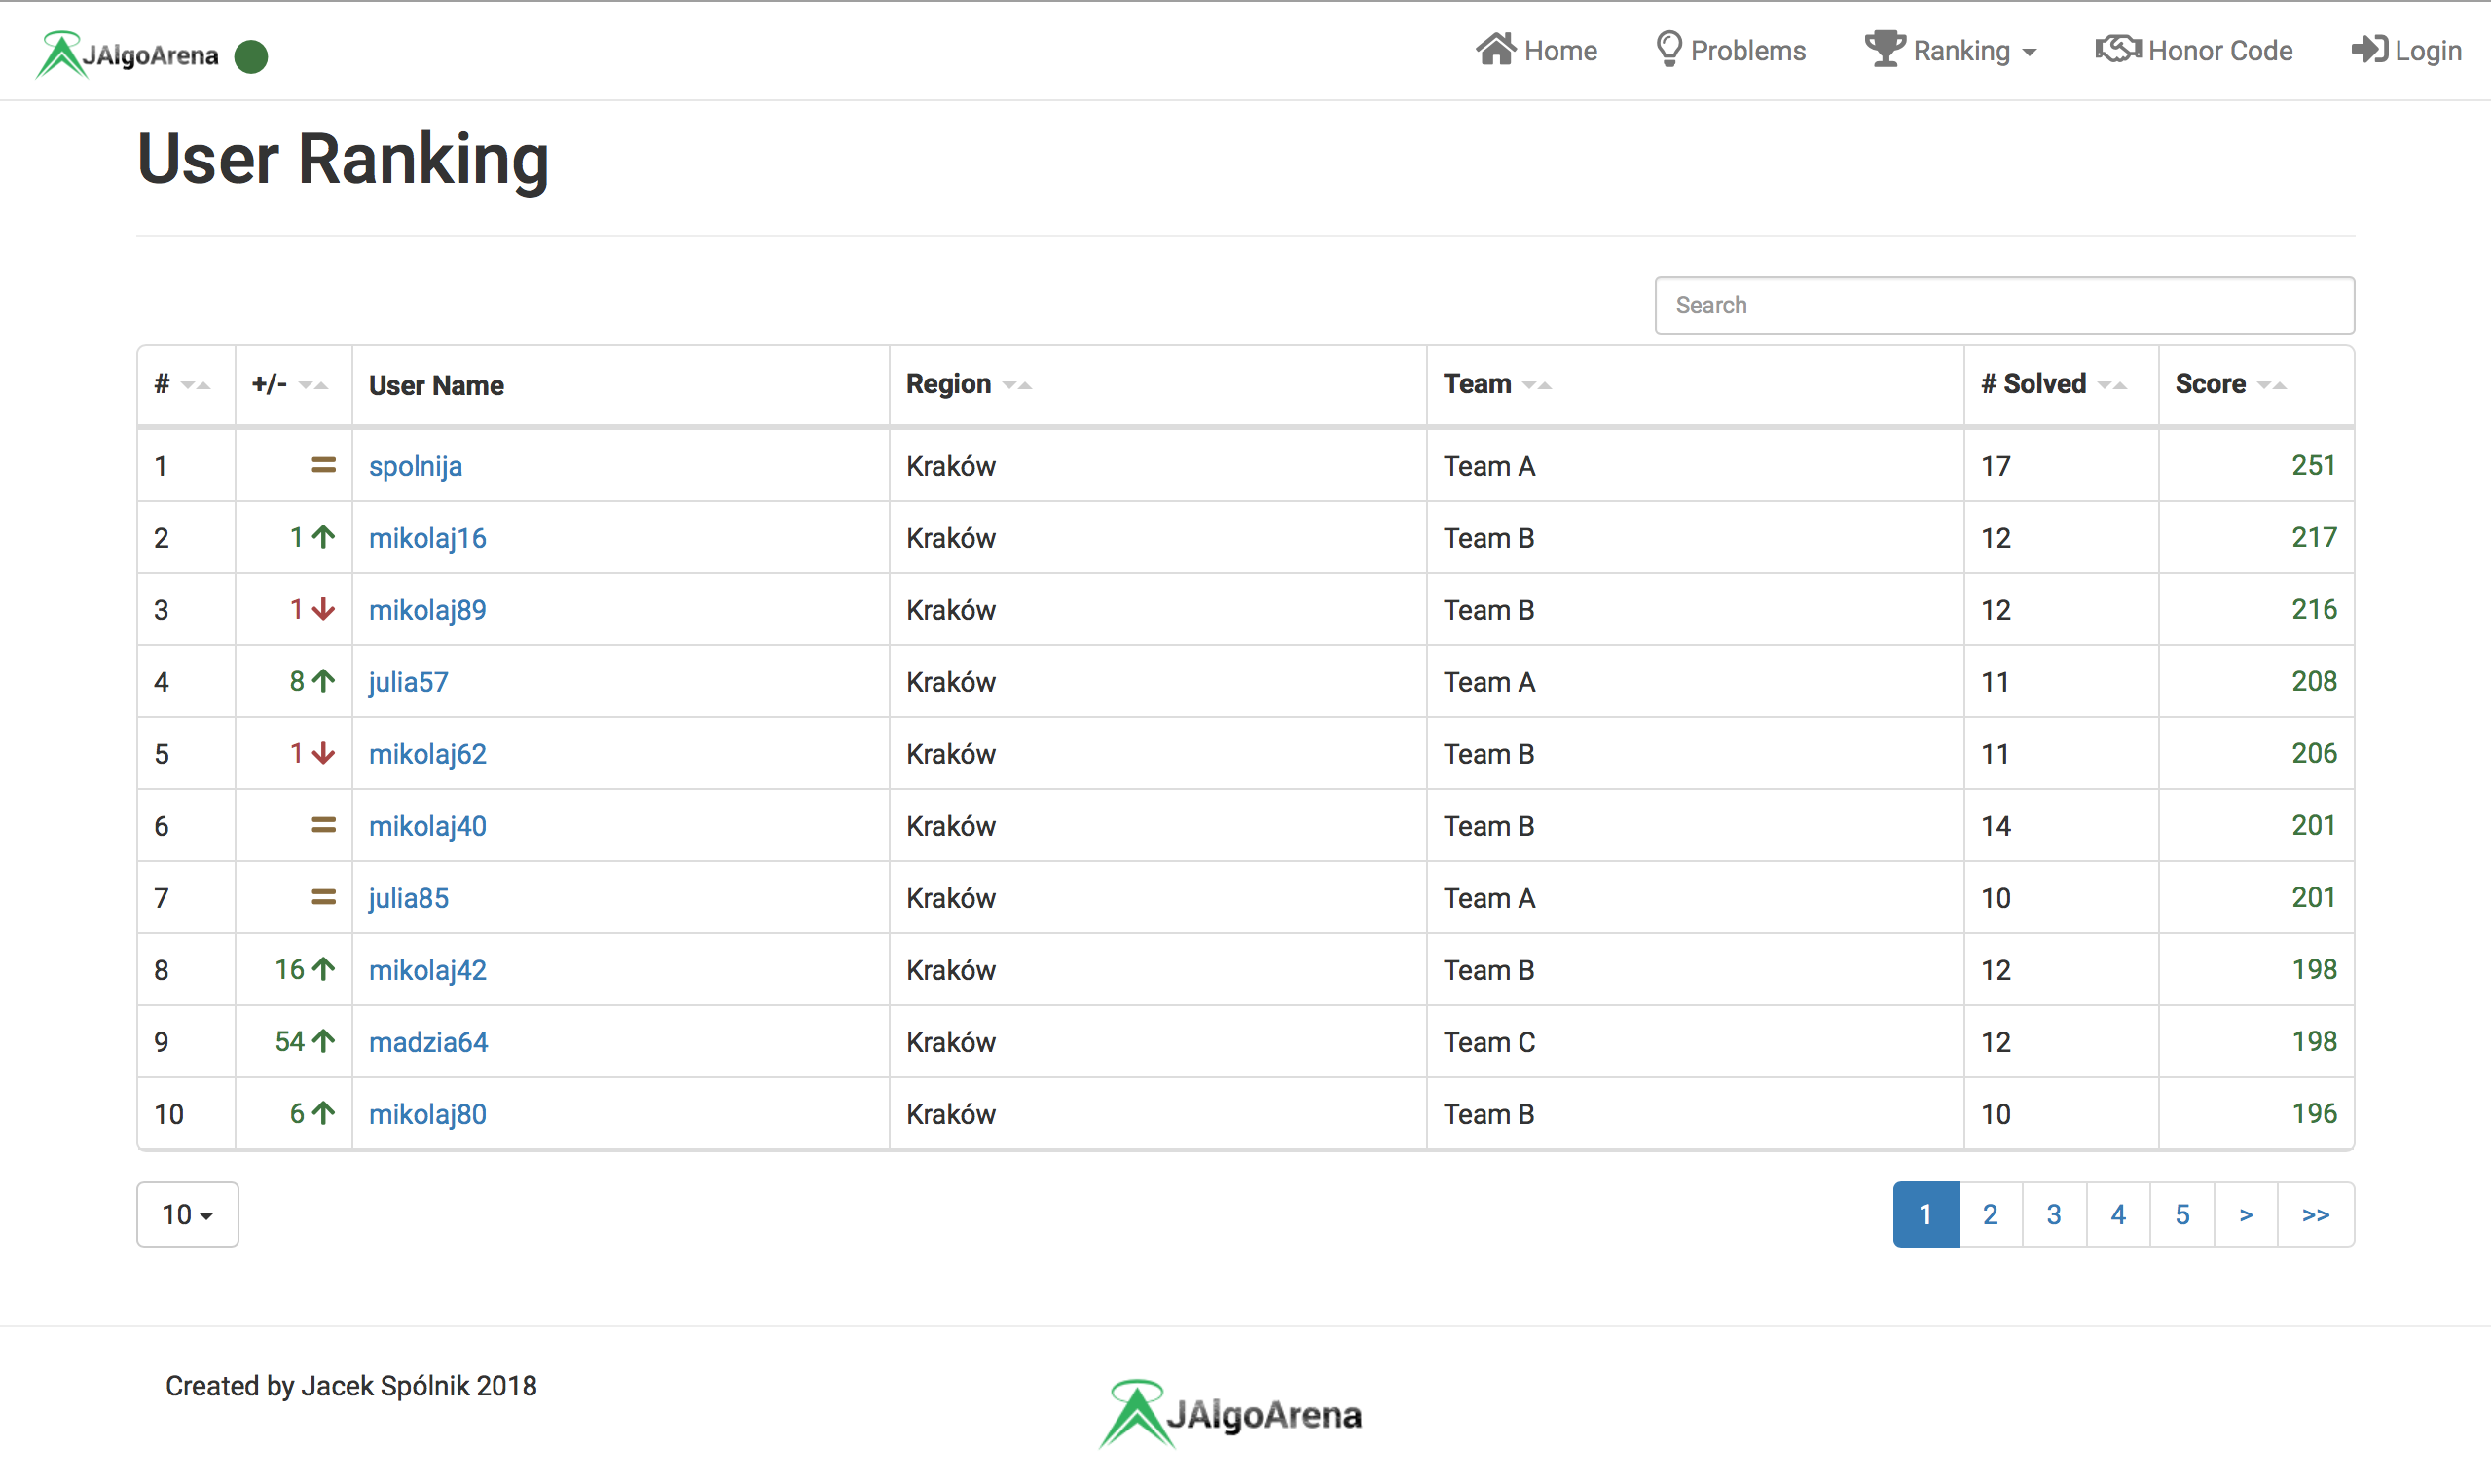This screenshot has width=2491, height=1484.
Task: Open user profile link spolnija
Action: click(415, 466)
